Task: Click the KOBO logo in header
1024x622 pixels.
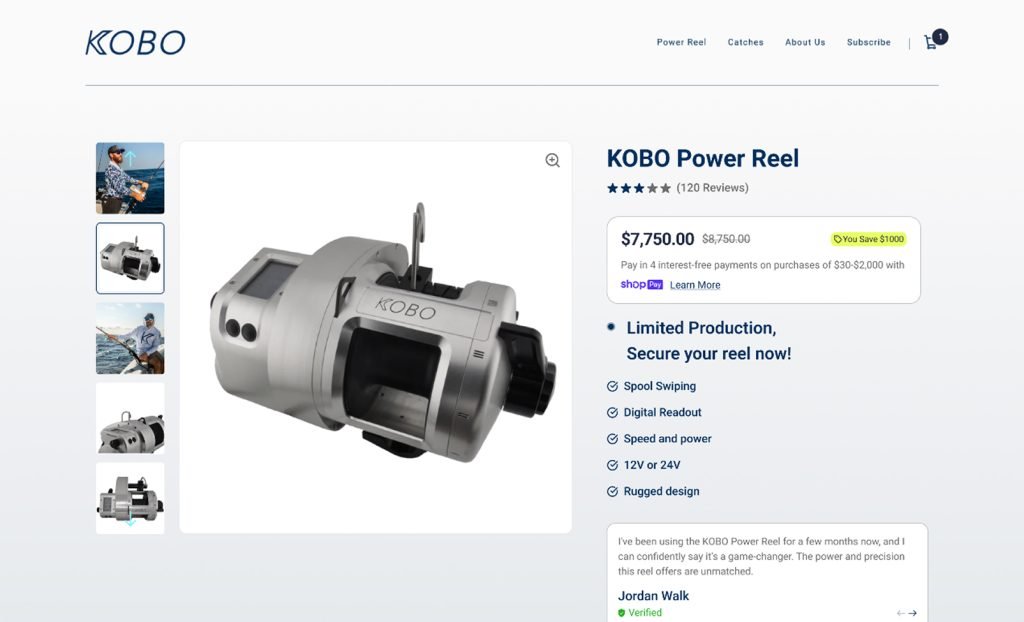Action: tap(135, 42)
